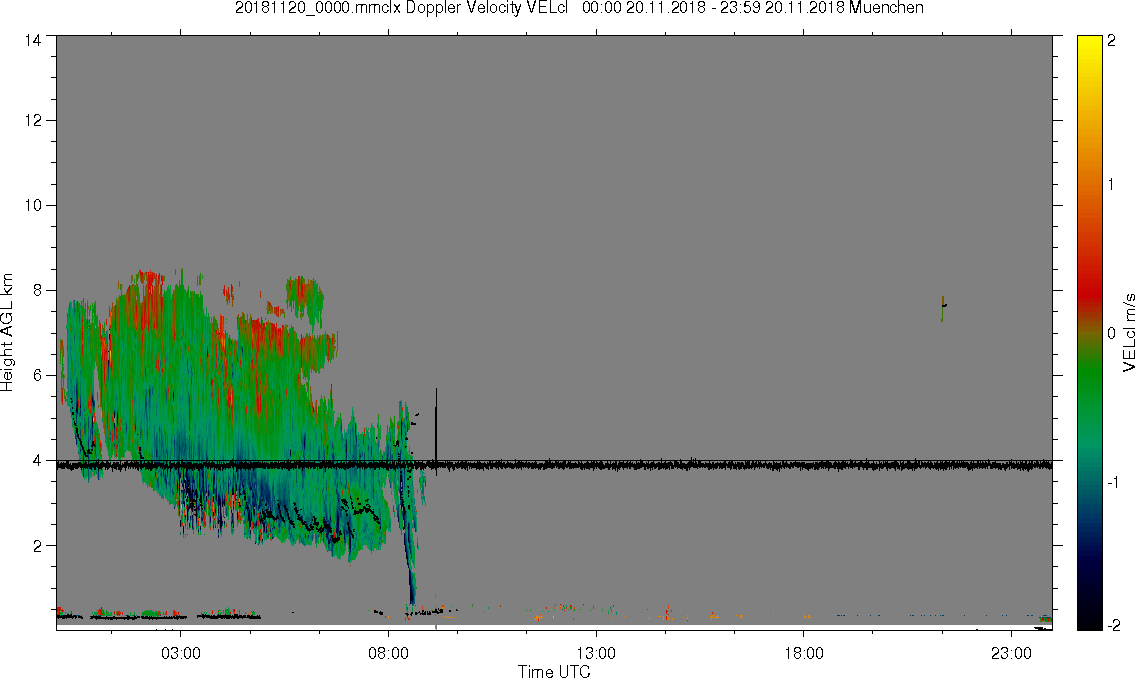Click the yellow top of the colorbar
The image size is (1135, 678).
[x=1089, y=43]
